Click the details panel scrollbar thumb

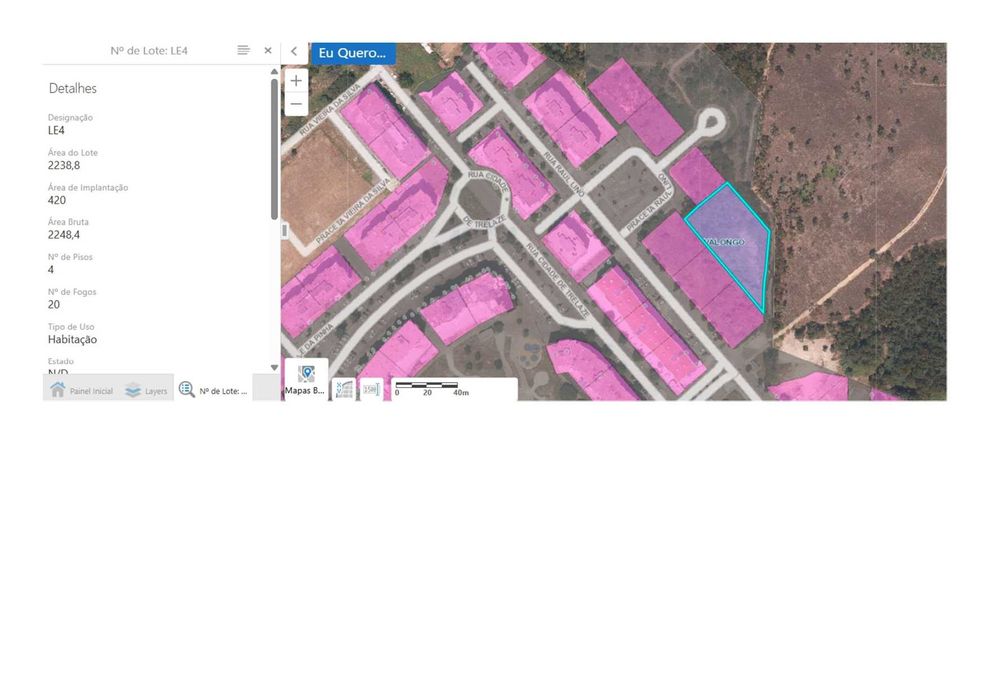tap(274, 149)
